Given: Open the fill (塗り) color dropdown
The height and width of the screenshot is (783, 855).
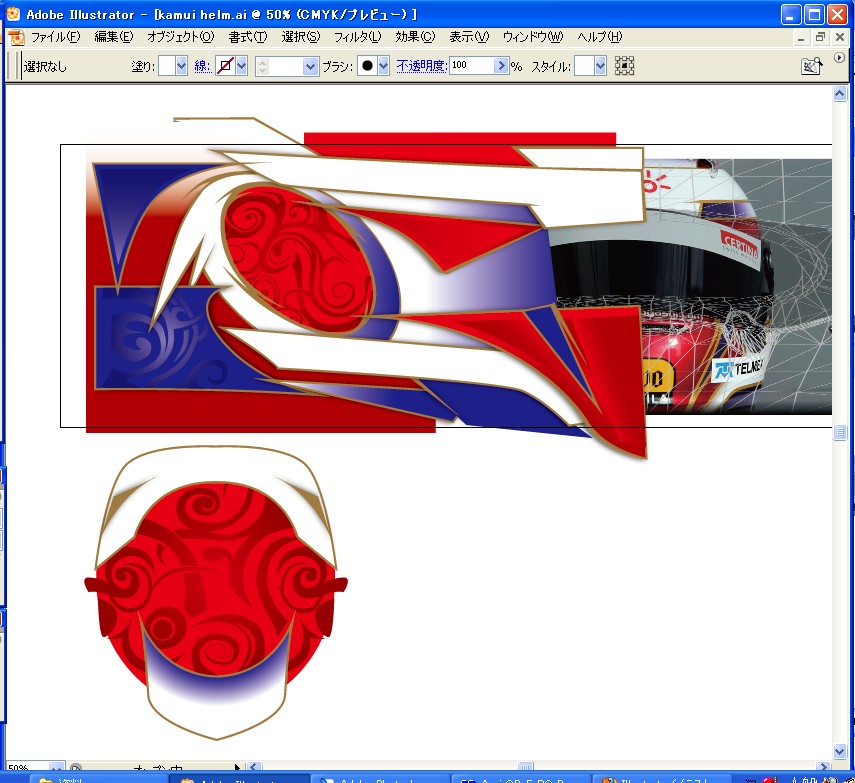Looking at the screenshot, I should pyautogui.click(x=181, y=66).
